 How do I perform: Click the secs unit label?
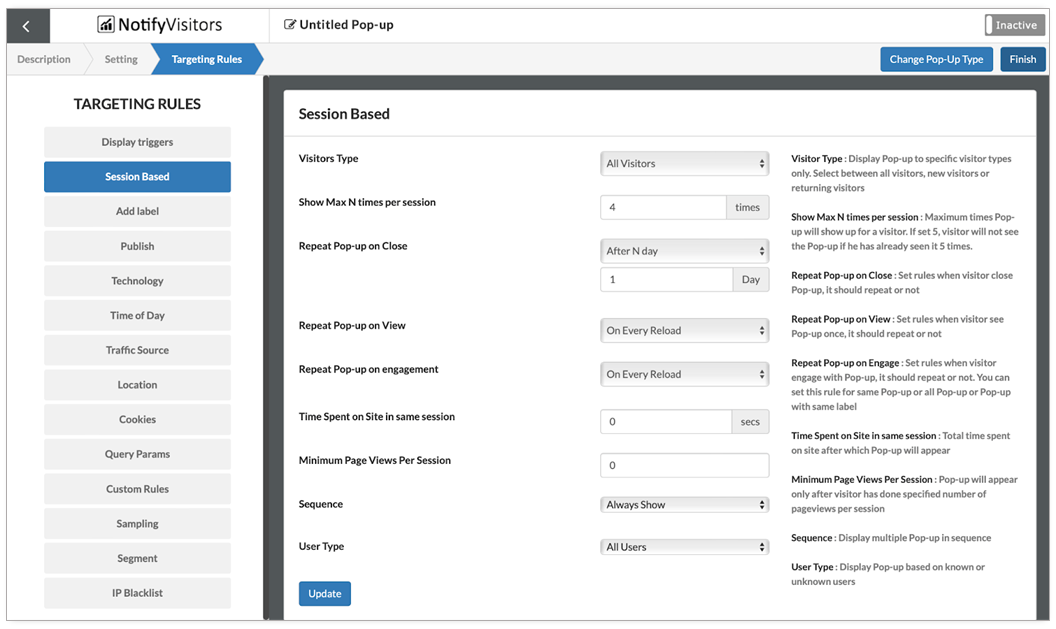pos(750,422)
